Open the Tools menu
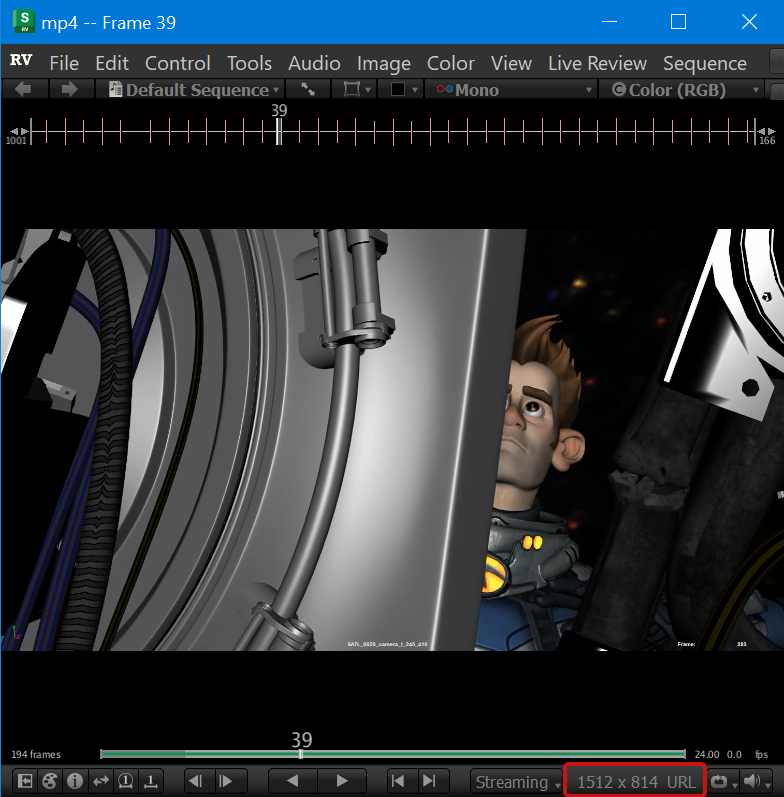The image size is (784, 797). pyautogui.click(x=249, y=64)
